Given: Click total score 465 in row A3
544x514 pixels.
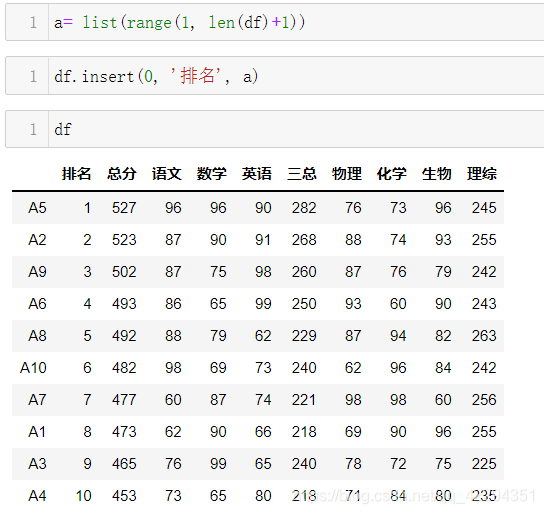Looking at the screenshot, I should point(124,464).
